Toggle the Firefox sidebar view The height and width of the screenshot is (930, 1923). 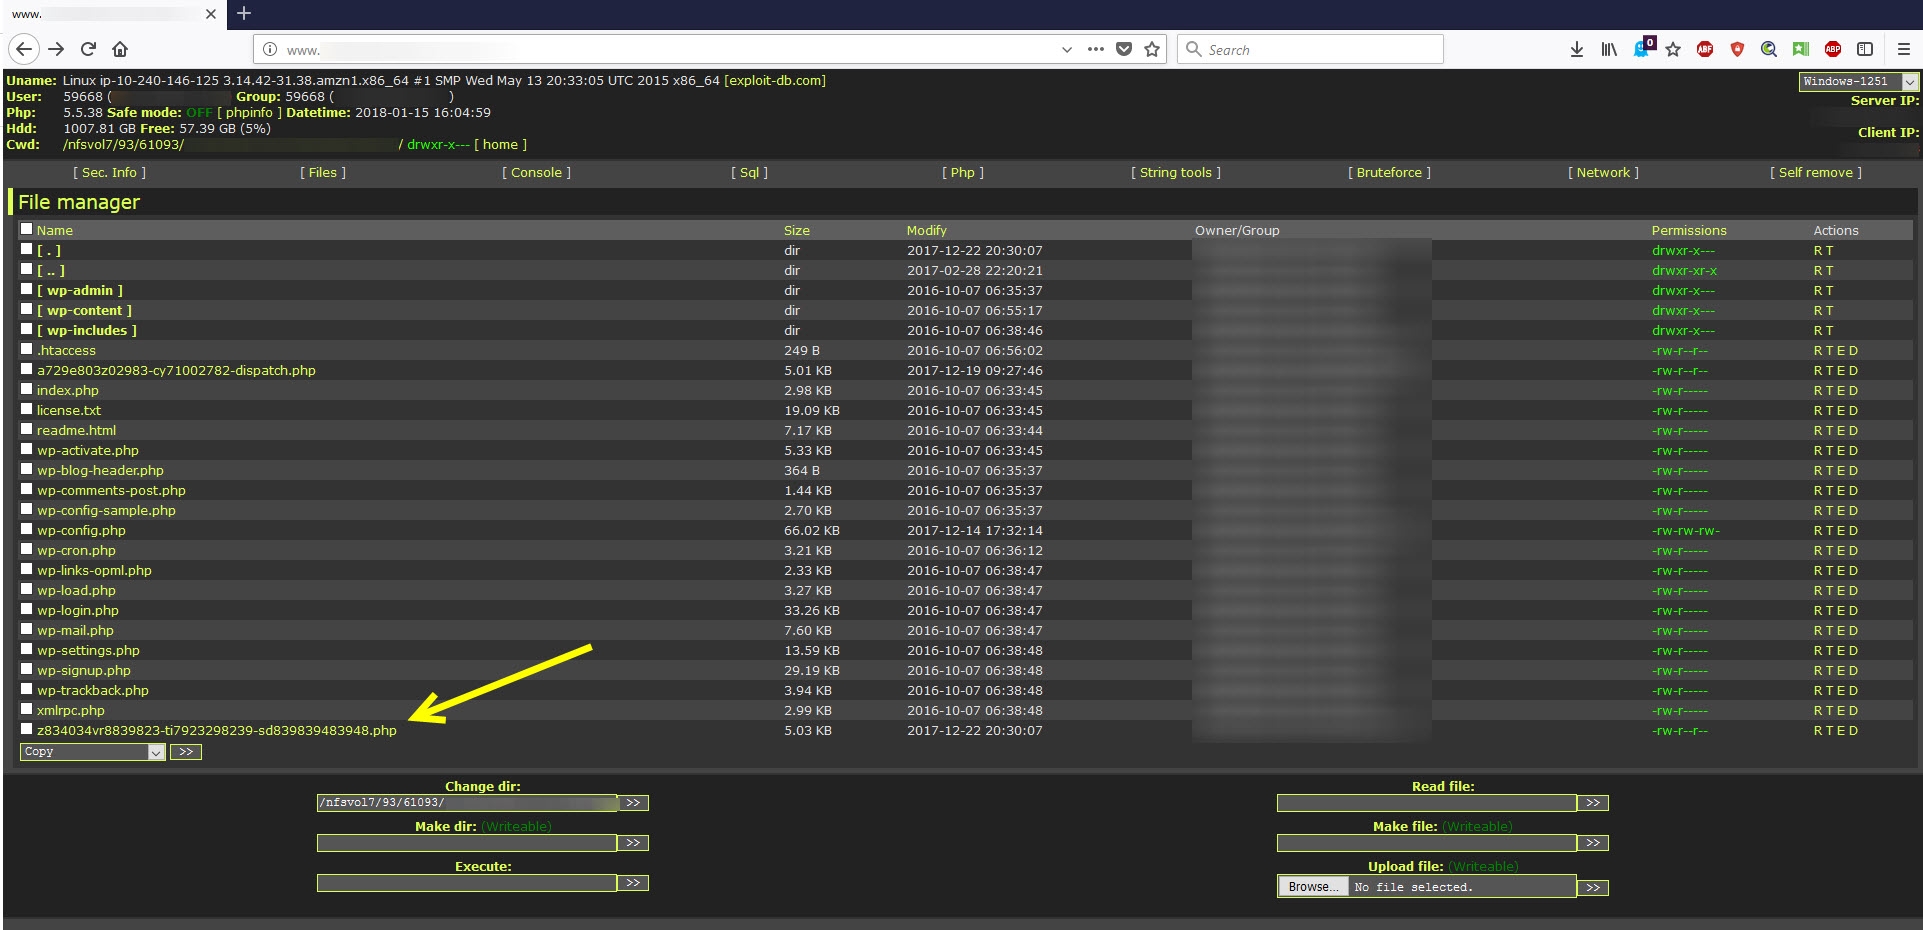tap(1865, 49)
